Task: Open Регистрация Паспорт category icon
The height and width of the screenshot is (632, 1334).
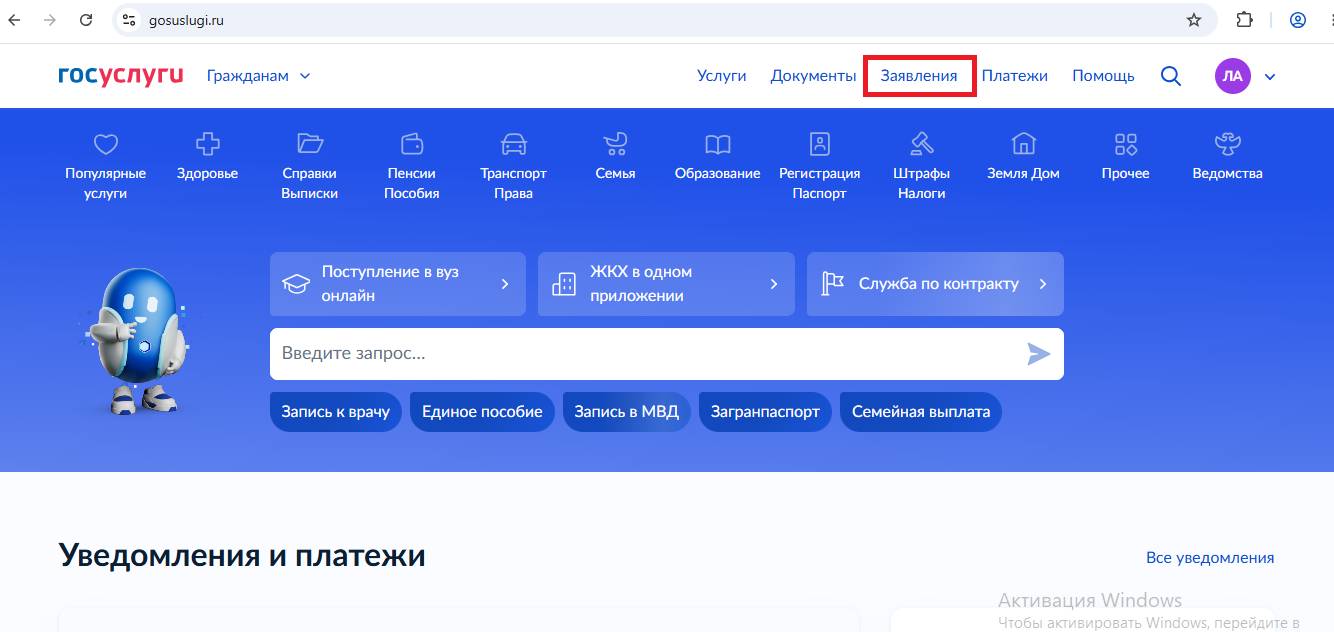Action: [819, 144]
